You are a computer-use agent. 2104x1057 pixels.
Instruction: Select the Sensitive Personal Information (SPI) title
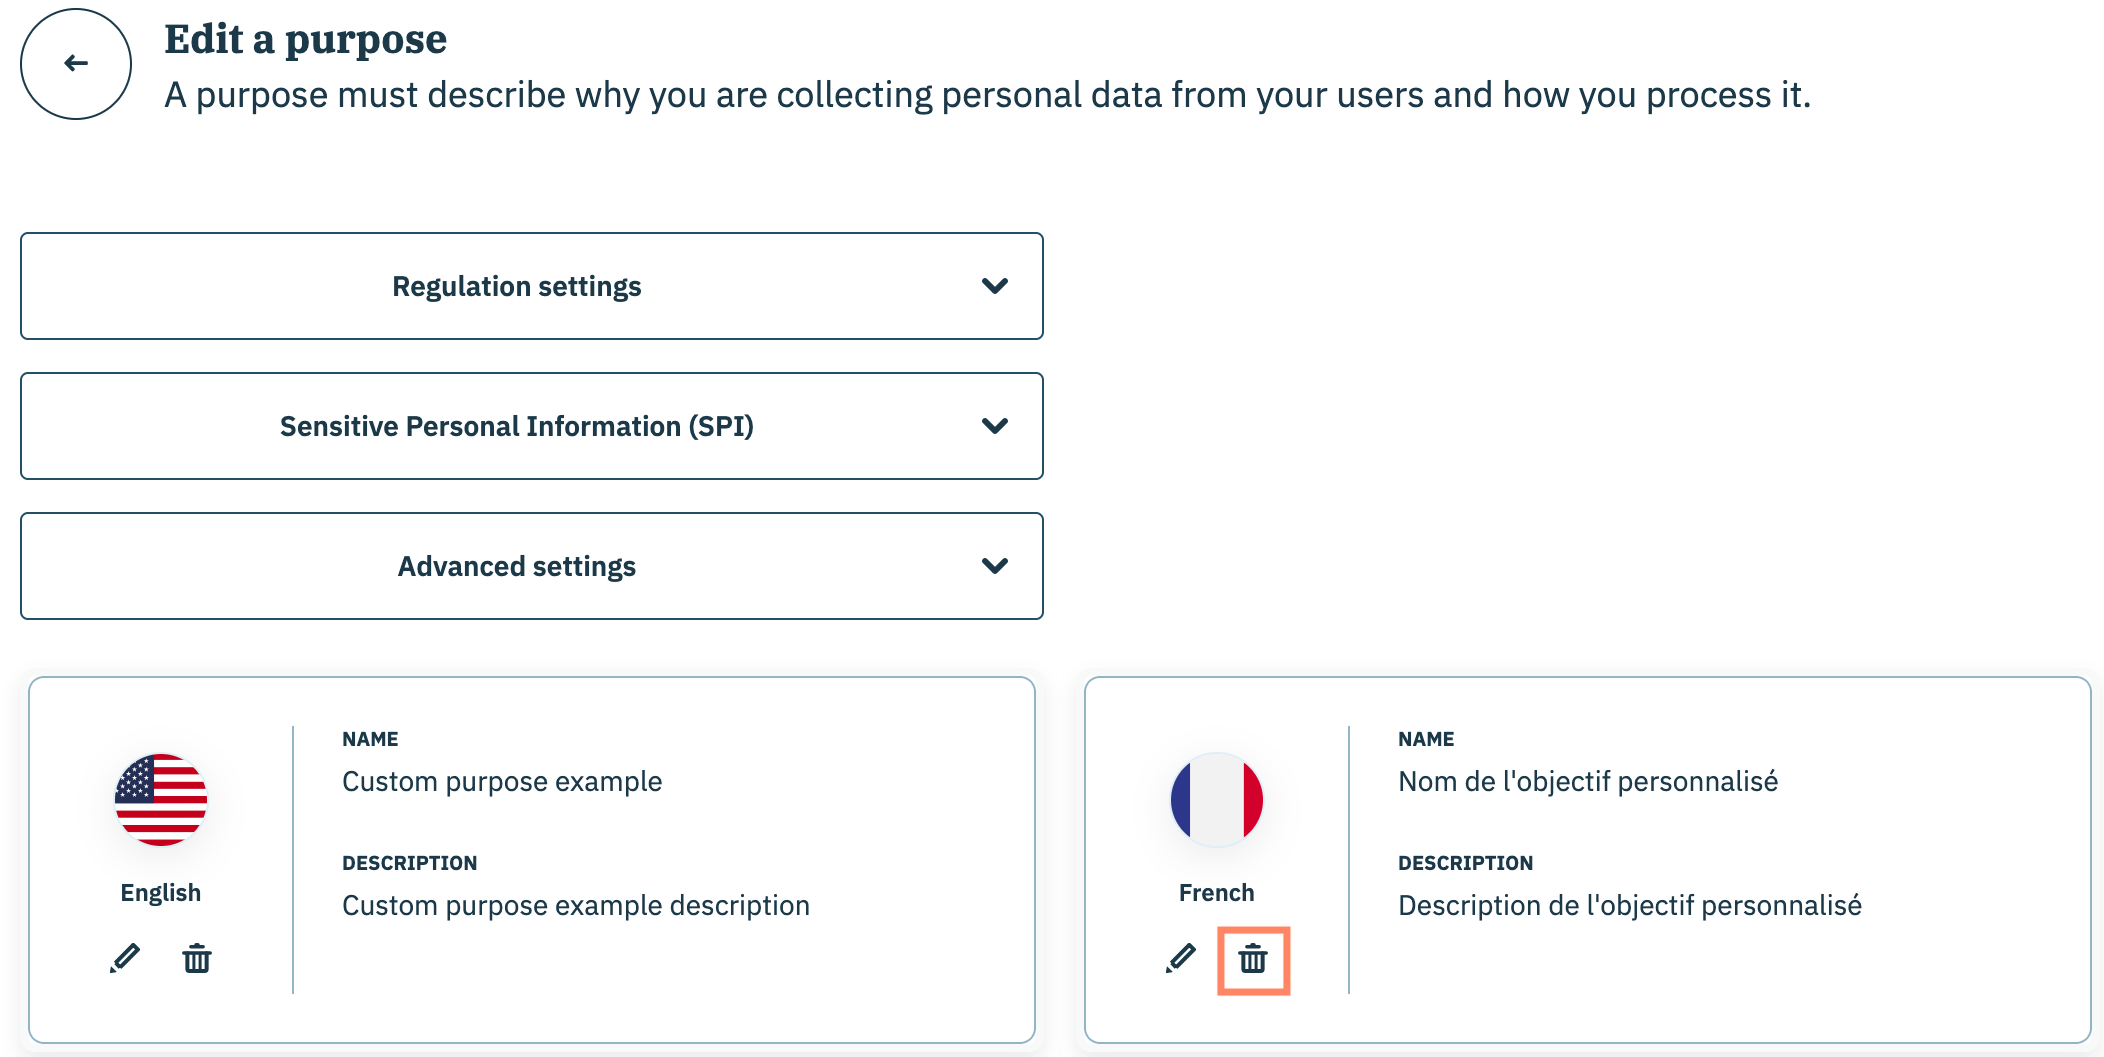(x=516, y=427)
